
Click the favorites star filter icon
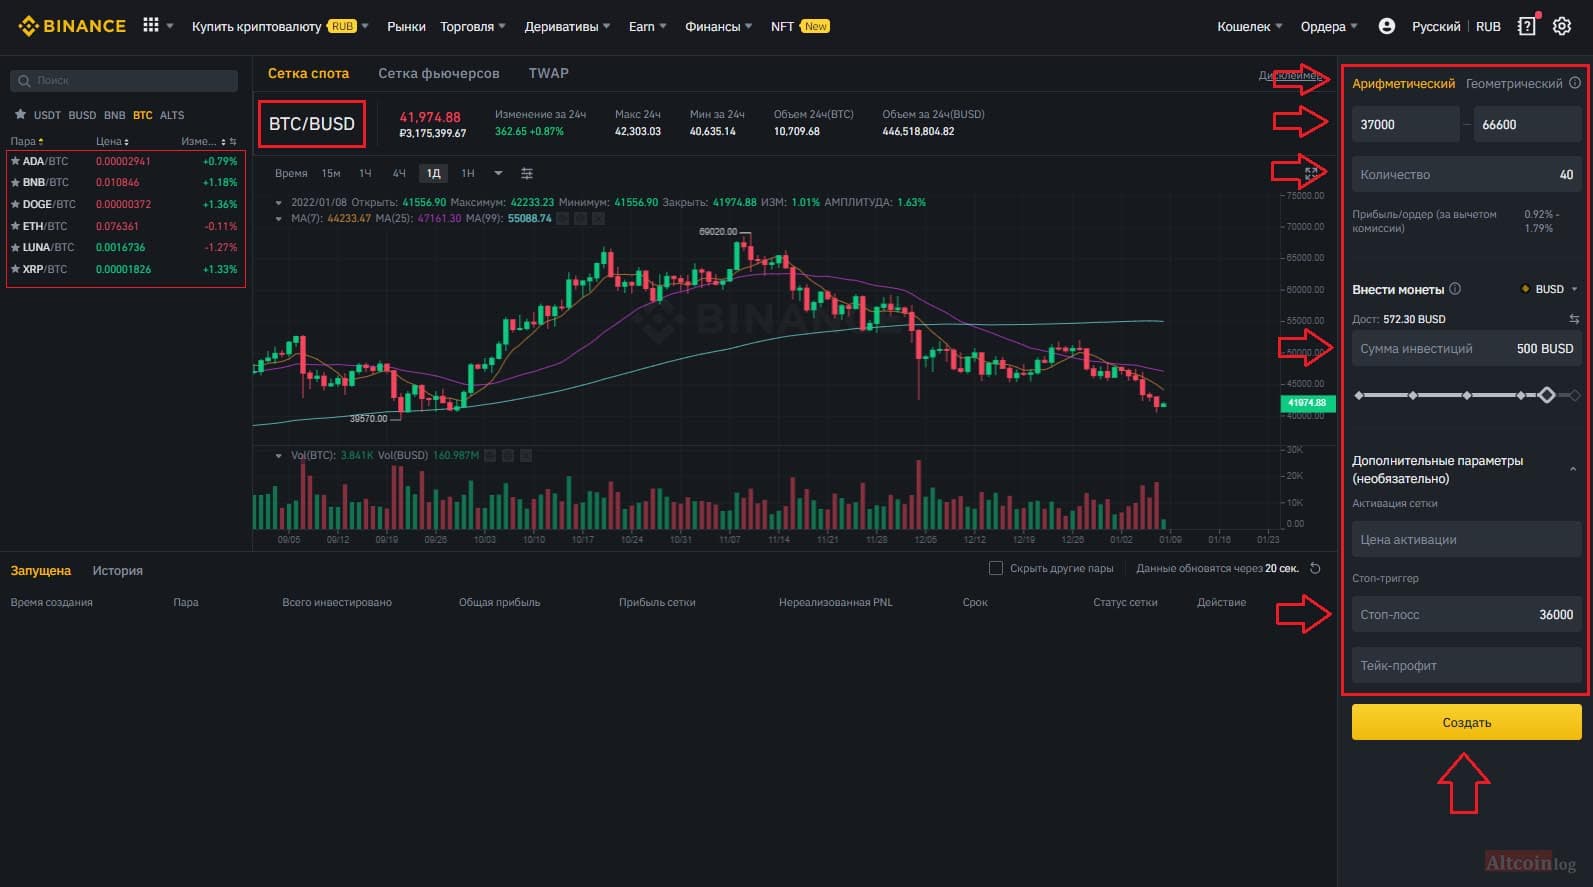tap(20, 114)
